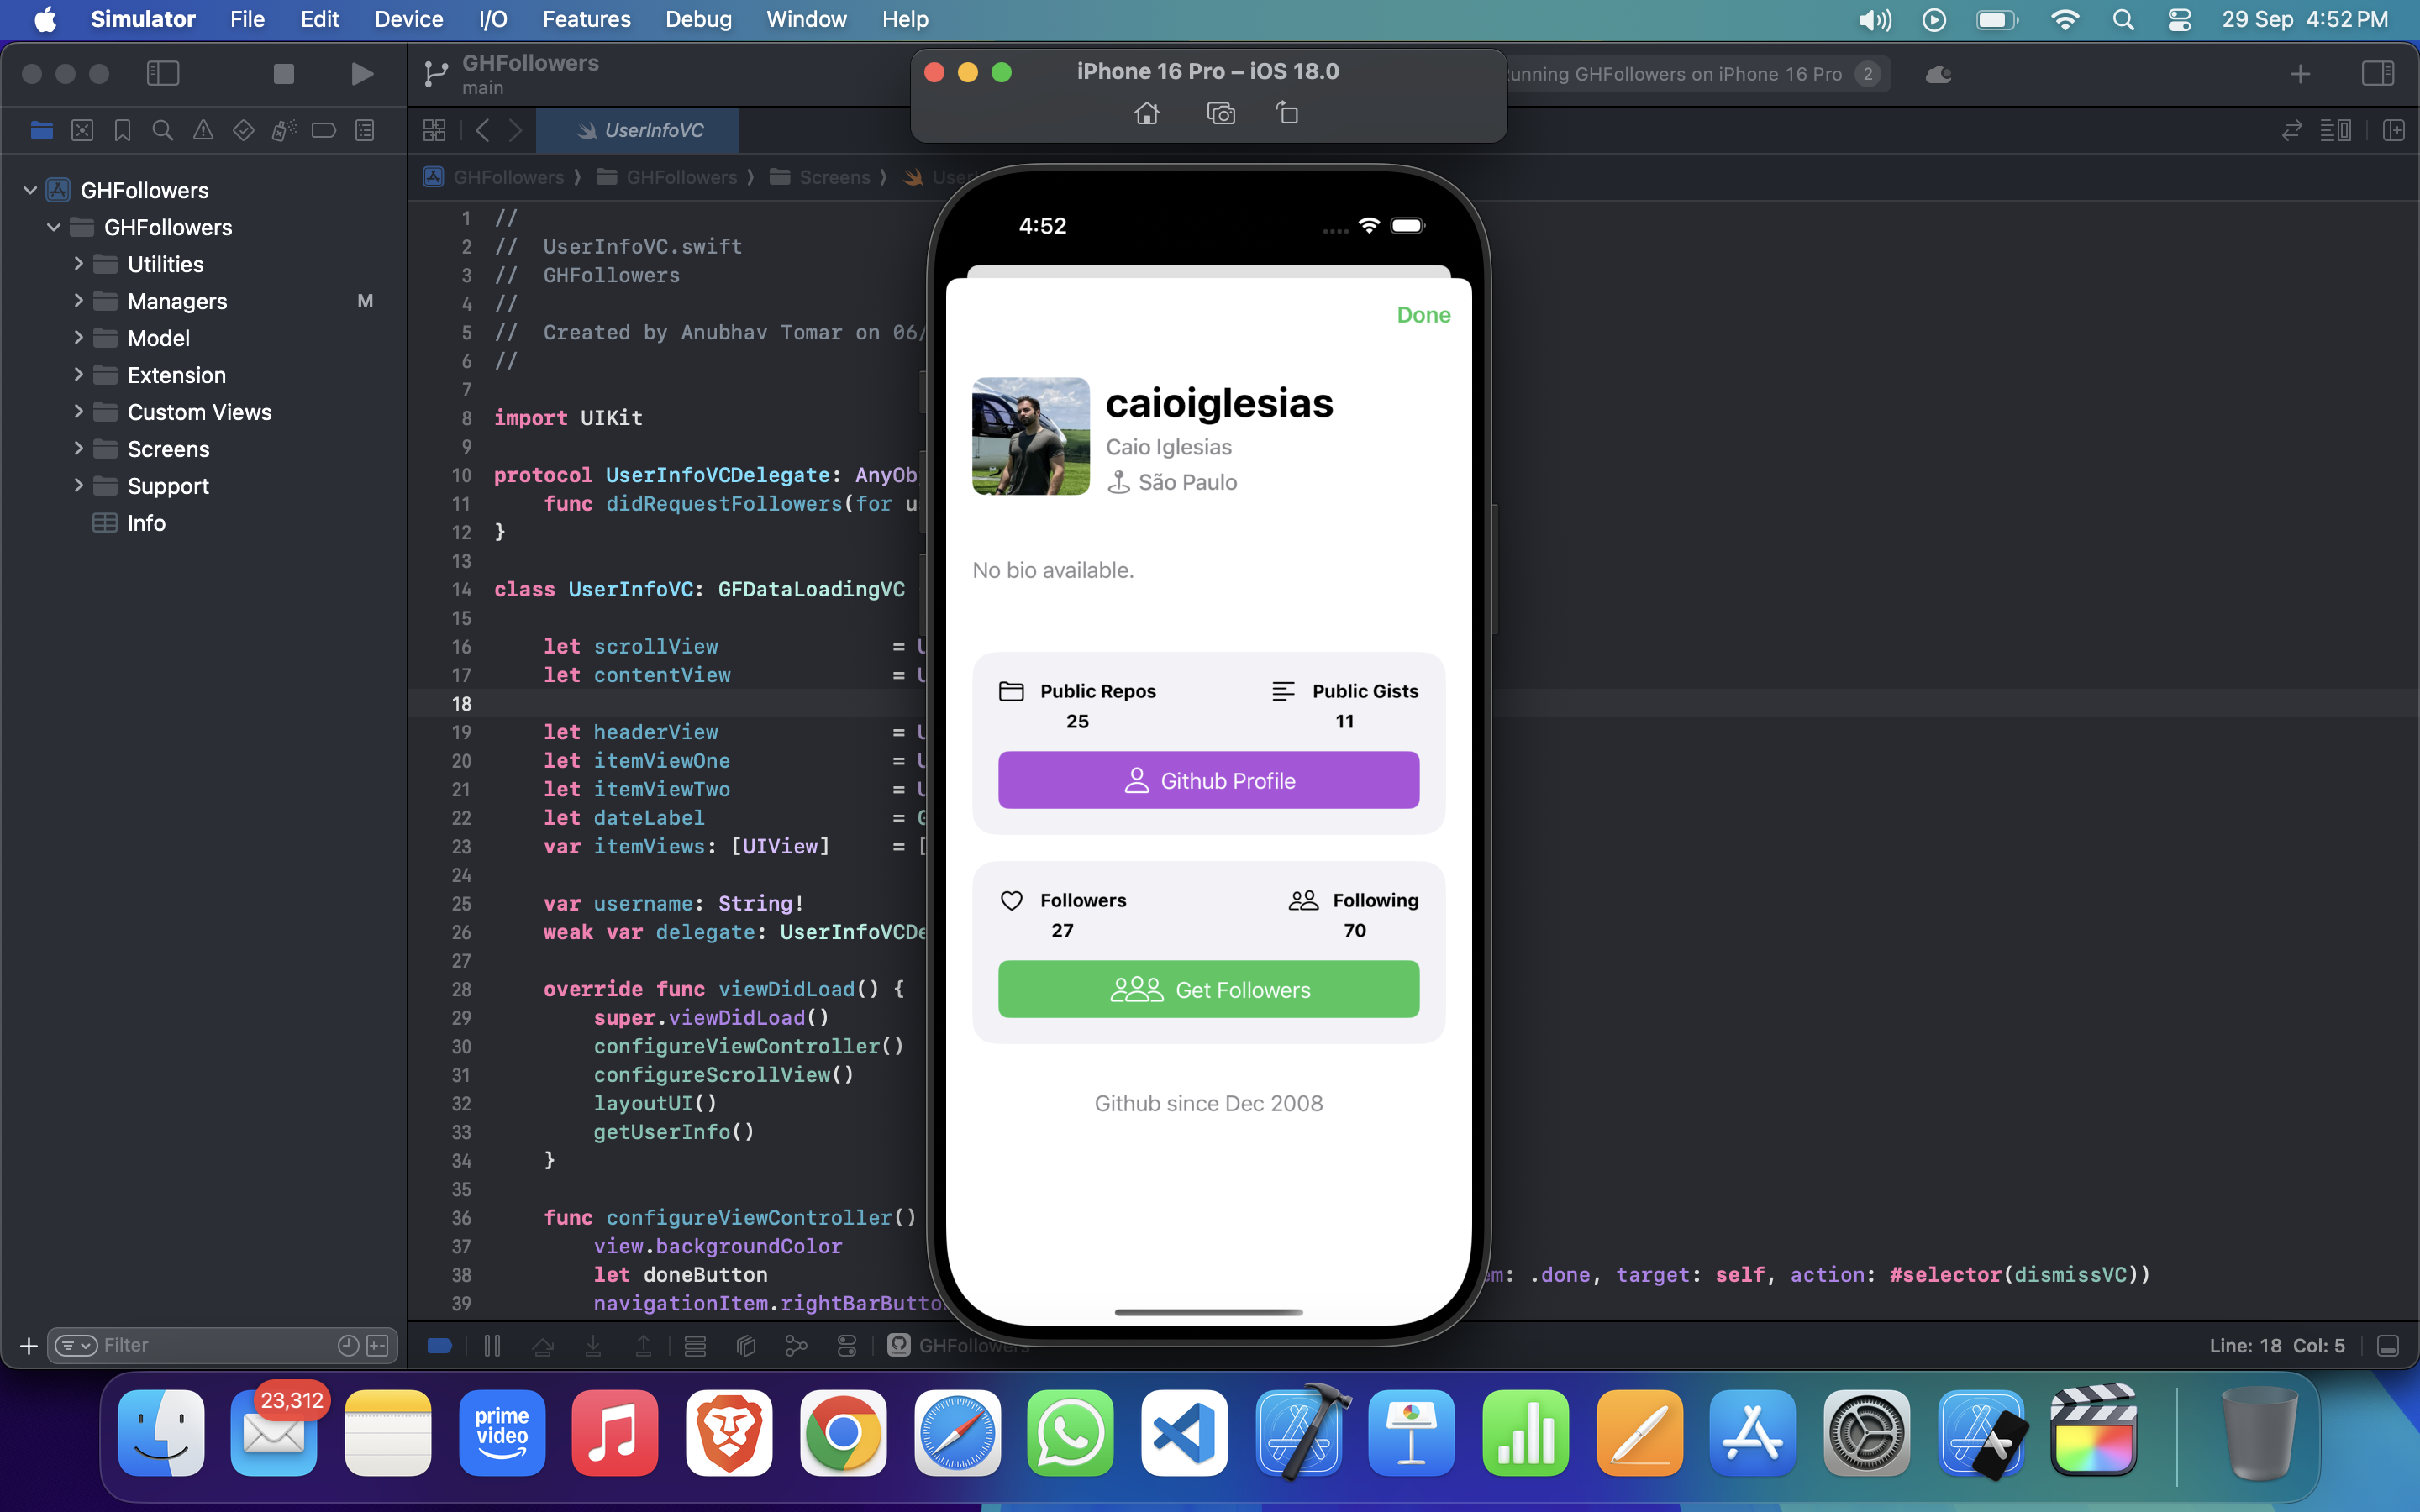
Task: Toggle the right inspector panel visibility
Action: click(2377, 74)
